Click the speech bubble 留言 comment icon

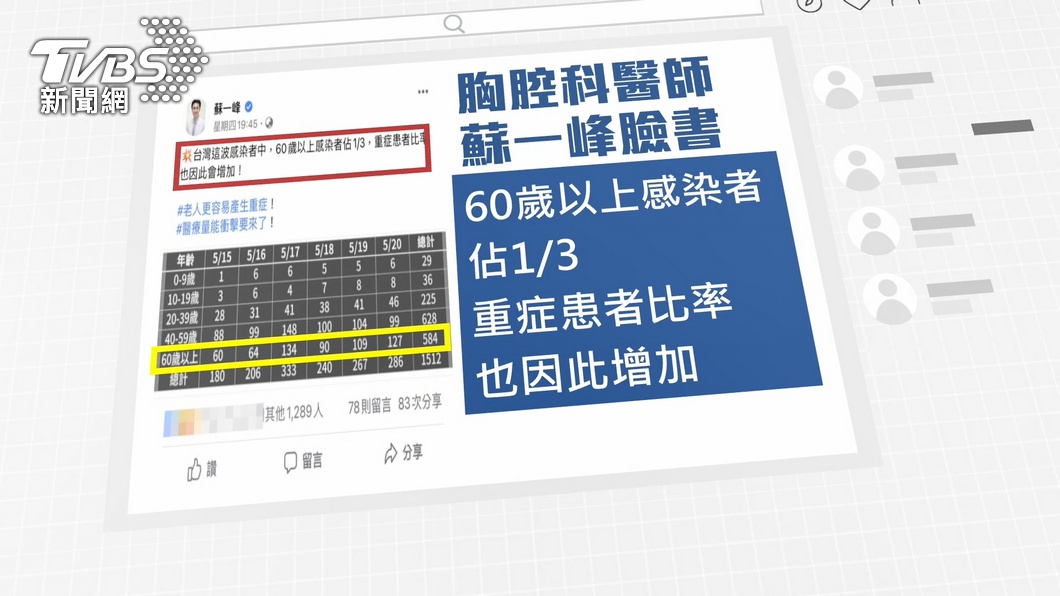pos(290,462)
